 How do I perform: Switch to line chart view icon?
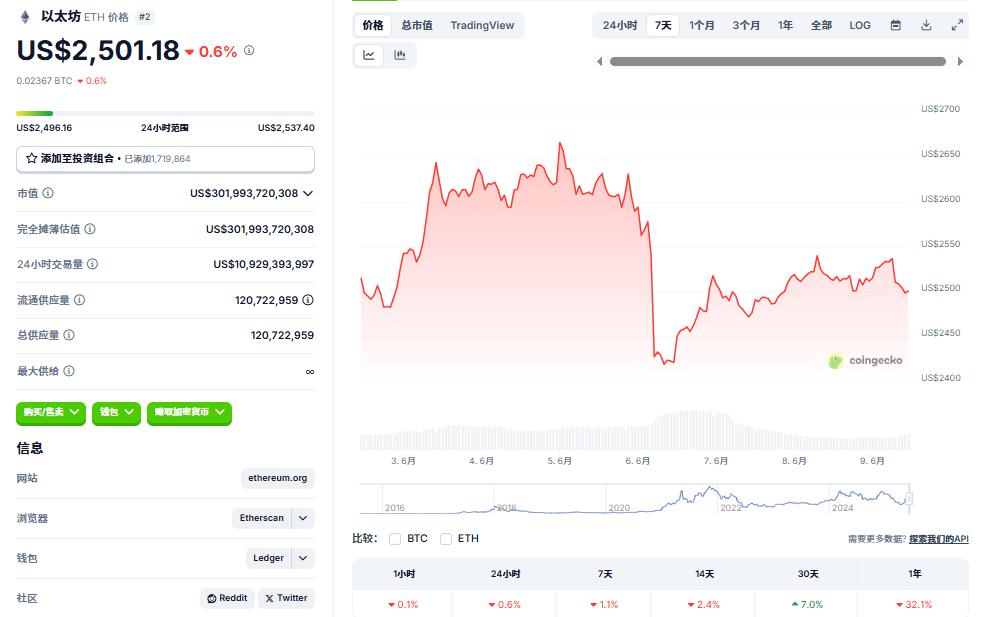click(x=369, y=55)
